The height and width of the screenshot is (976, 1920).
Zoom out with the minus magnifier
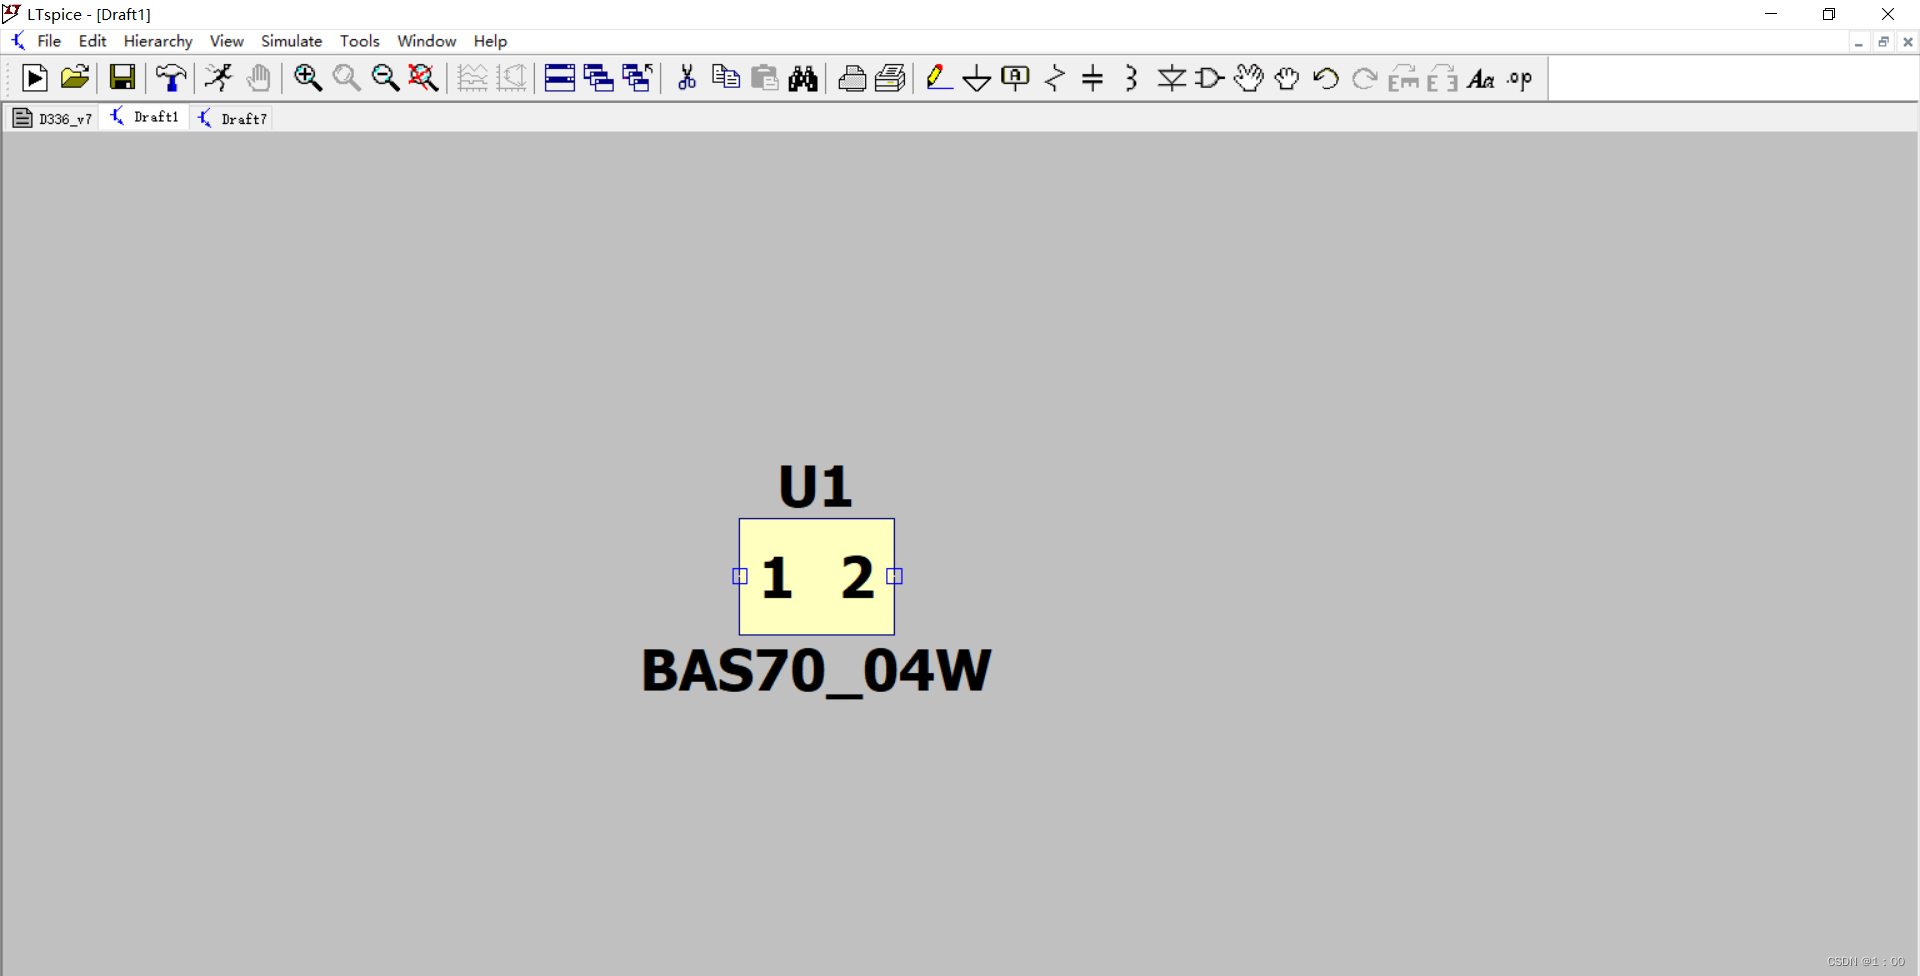coord(385,78)
